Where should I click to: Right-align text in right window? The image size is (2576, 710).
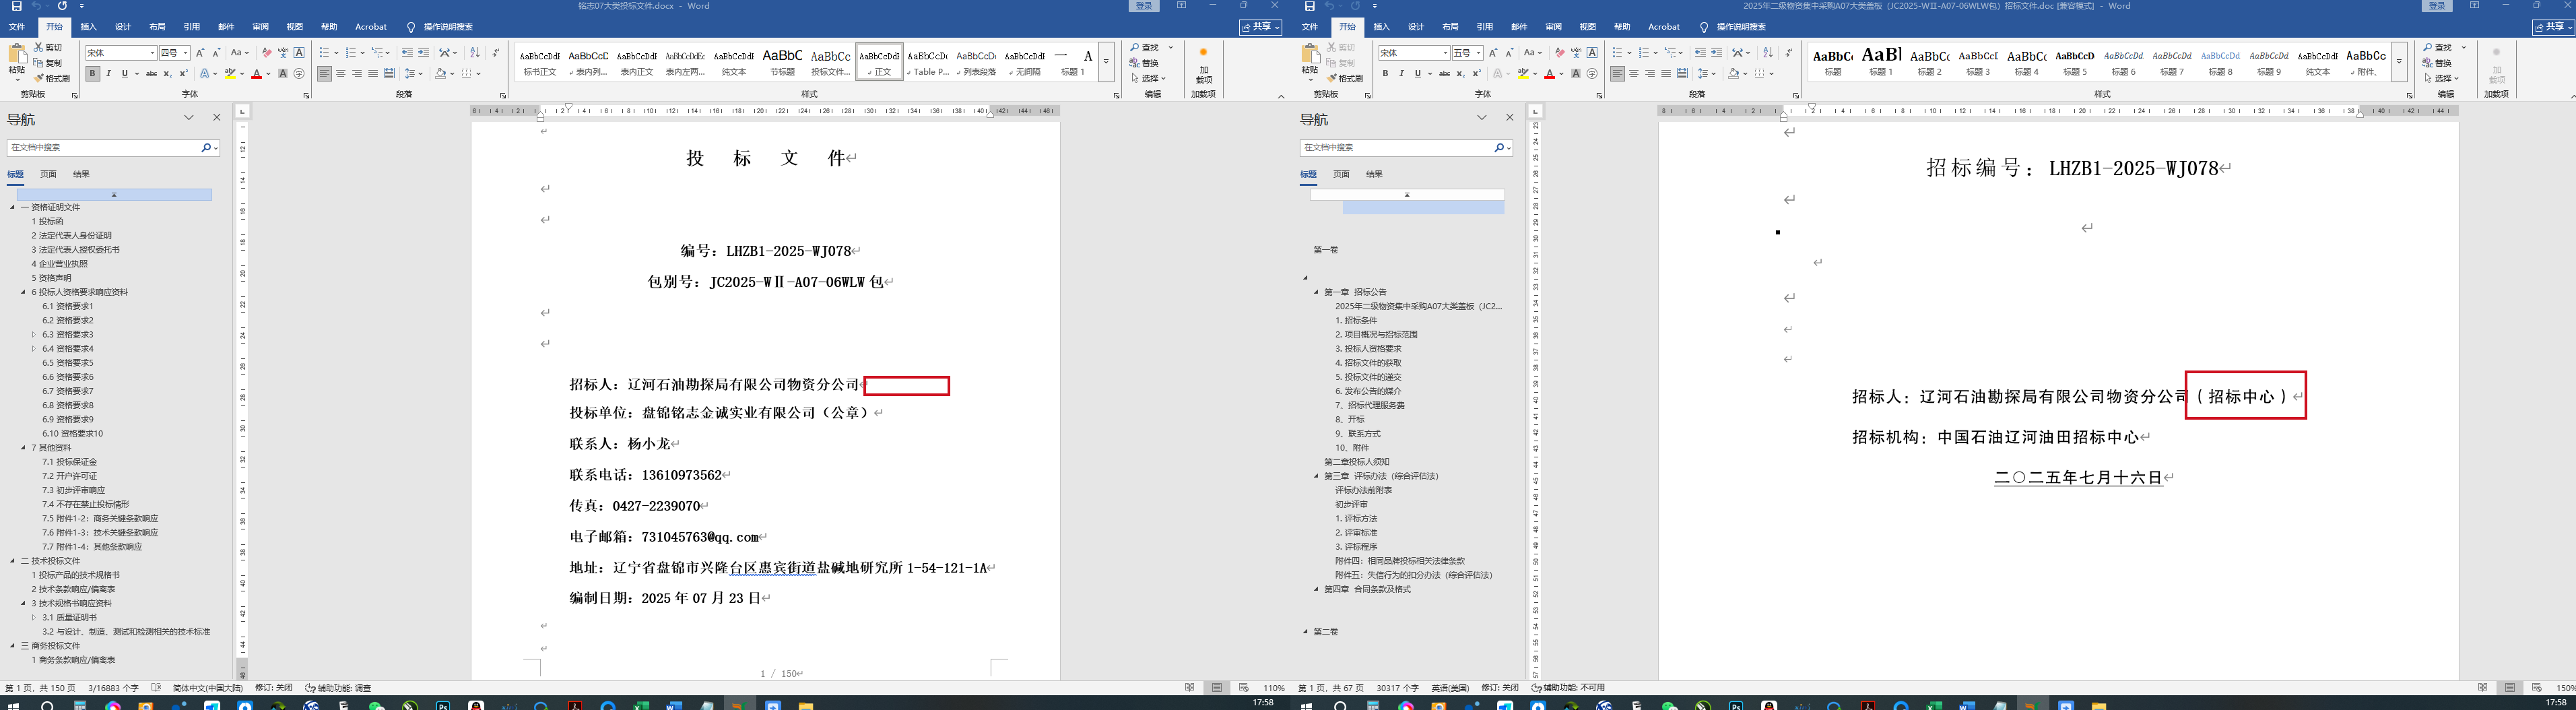tap(1650, 74)
